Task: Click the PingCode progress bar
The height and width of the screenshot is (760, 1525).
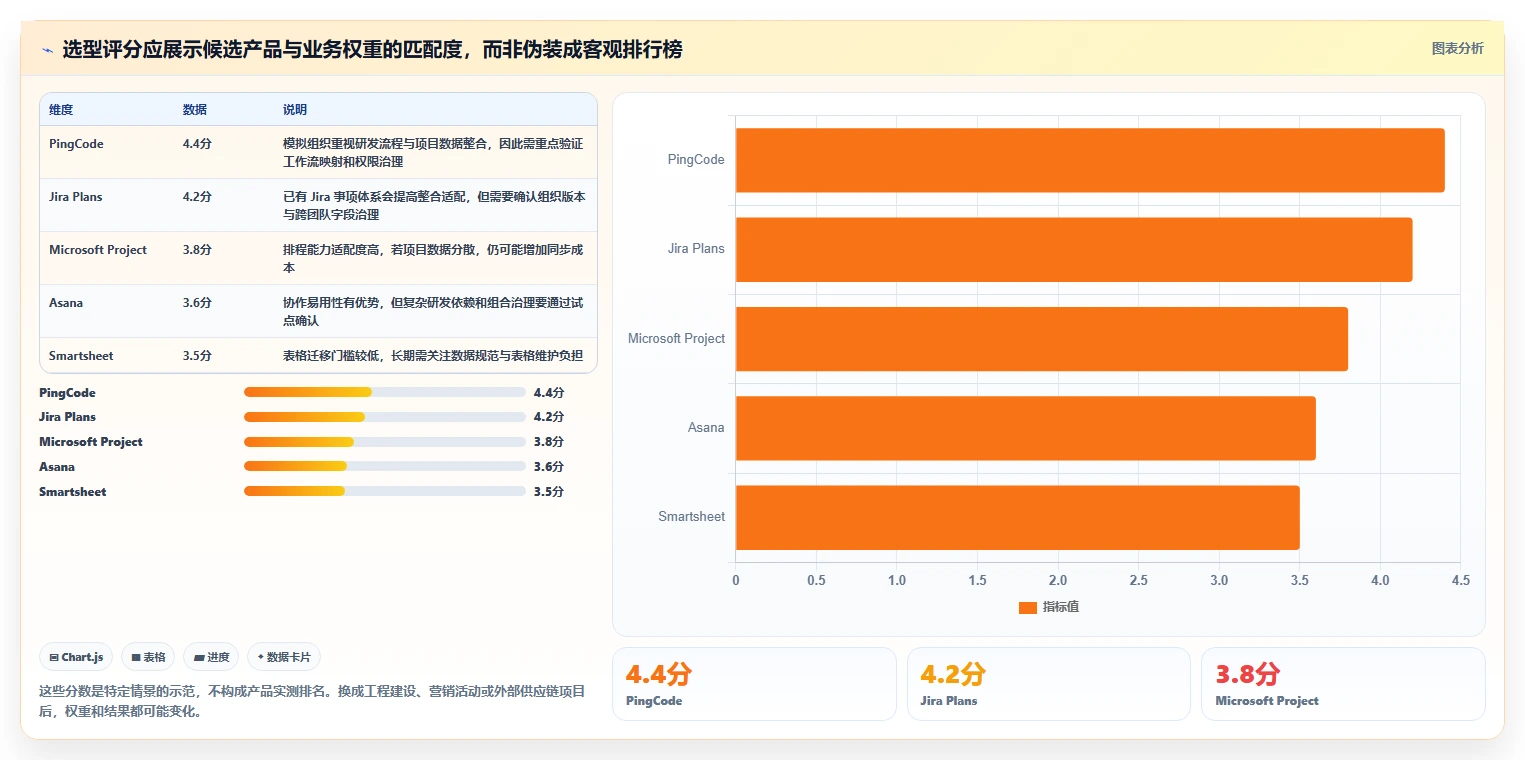Action: pyautogui.click(x=384, y=392)
